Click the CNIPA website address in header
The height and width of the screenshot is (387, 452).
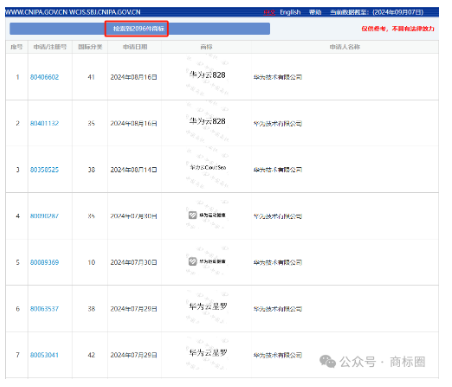coord(73,12)
